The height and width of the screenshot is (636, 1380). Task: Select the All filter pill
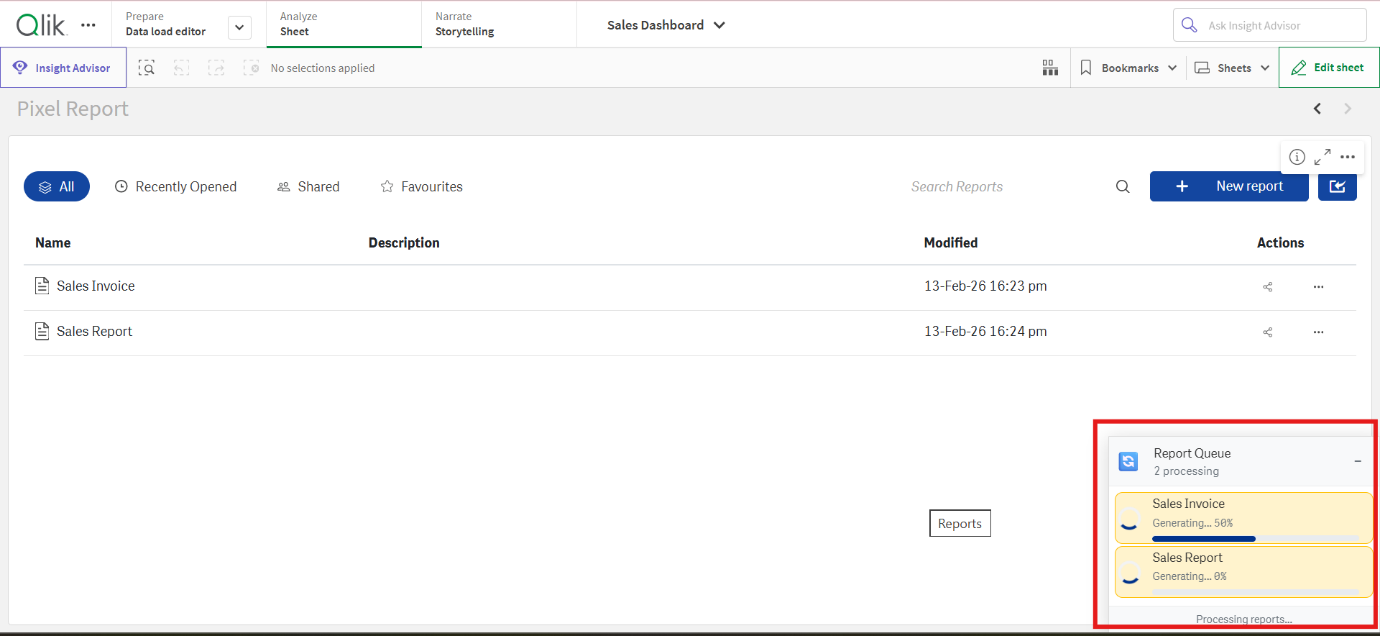(57, 187)
